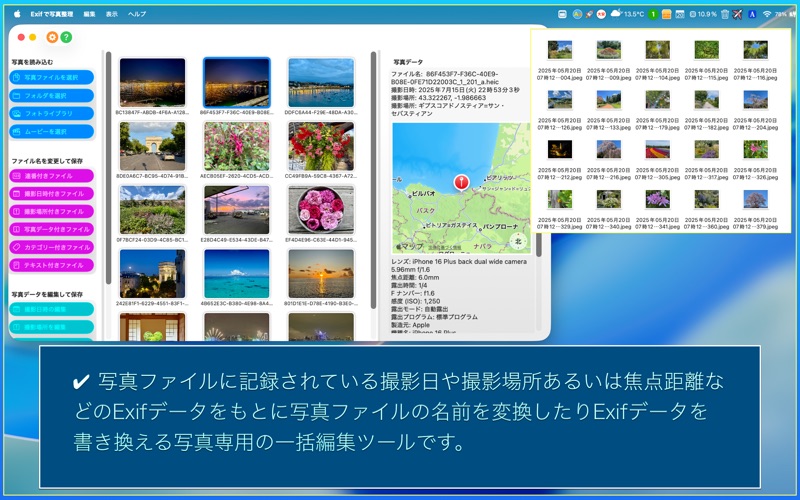Screen dimensions: 800x500
Task: Choose 撮影場所付きファイル rename option
Action: [x=52, y=211]
